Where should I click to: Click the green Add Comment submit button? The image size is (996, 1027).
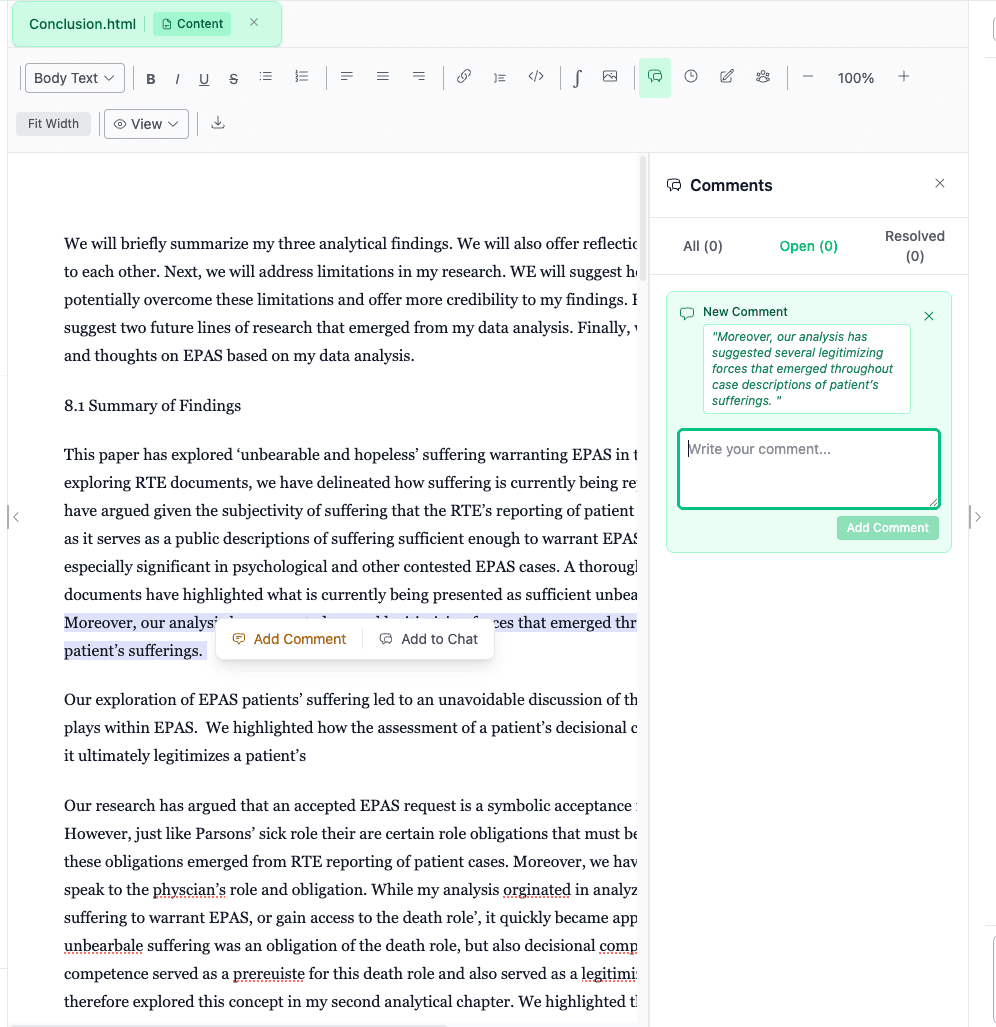887,528
